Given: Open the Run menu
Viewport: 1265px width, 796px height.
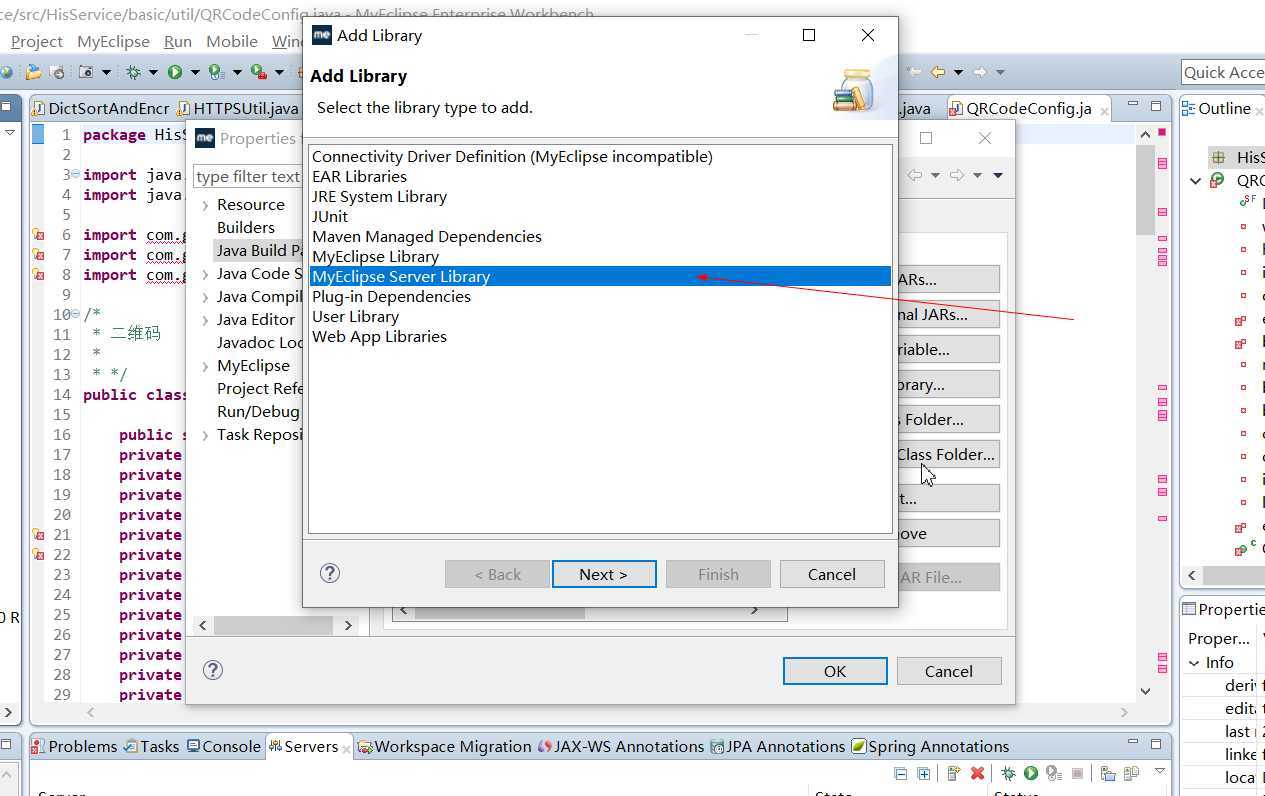Looking at the screenshot, I should click(178, 41).
